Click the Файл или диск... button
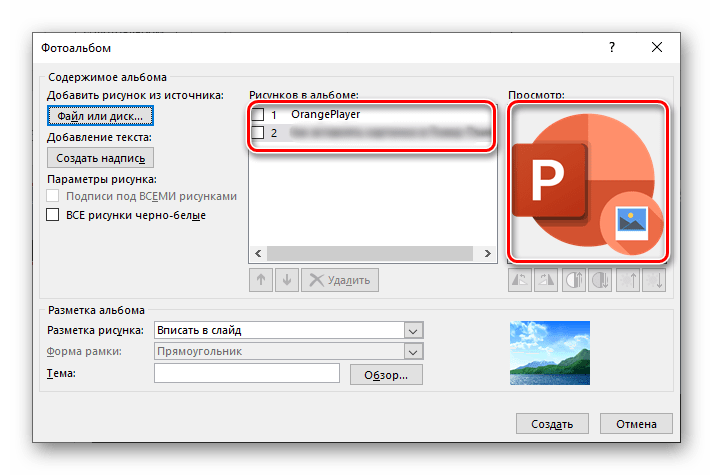 click(x=100, y=116)
